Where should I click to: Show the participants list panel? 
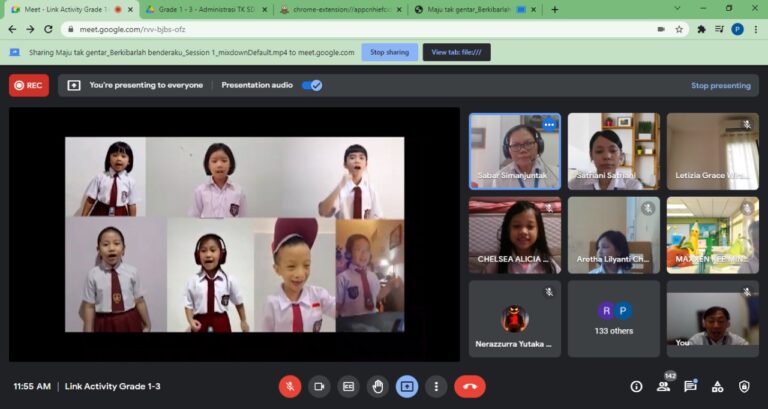point(663,386)
